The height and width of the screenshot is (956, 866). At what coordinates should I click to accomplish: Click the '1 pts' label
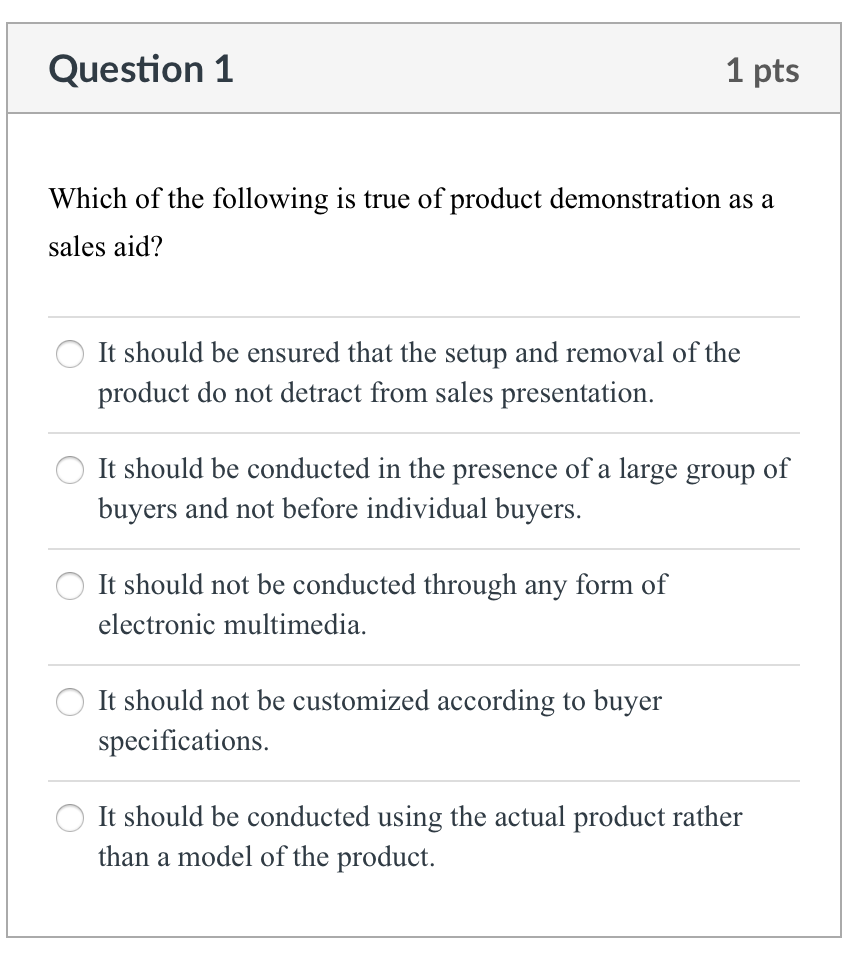click(x=763, y=69)
